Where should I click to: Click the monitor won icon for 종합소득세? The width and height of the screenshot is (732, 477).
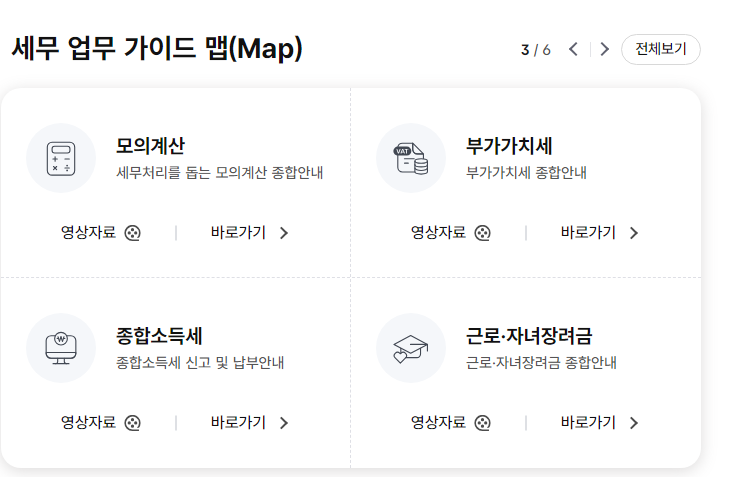[61, 348]
